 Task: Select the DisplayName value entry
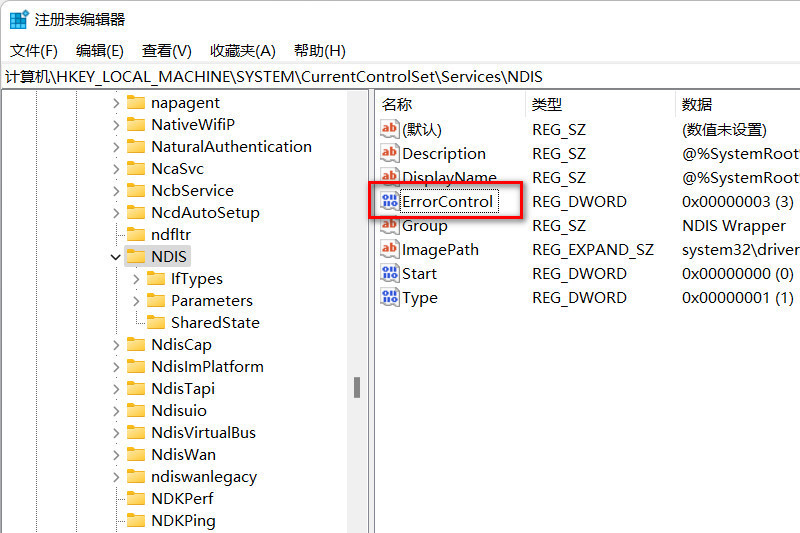coord(449,177)
